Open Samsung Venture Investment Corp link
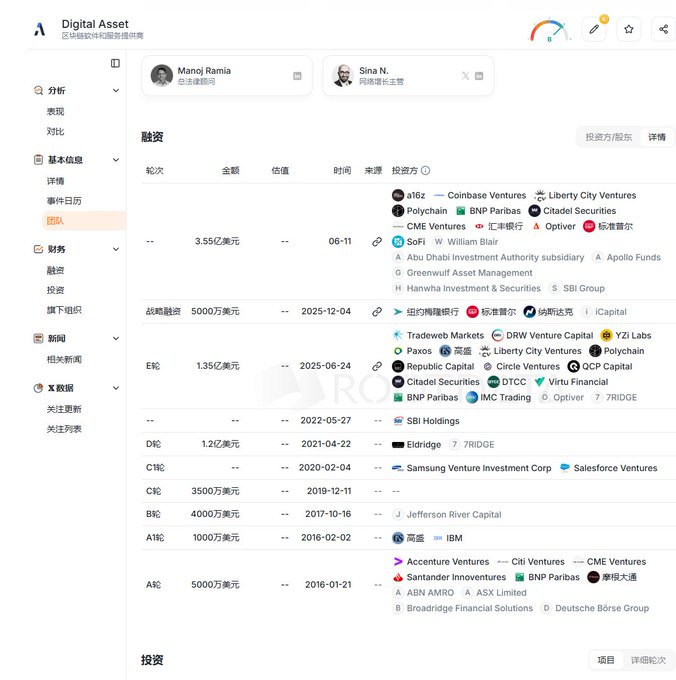Image resolution: width=676 pixels, height=680 pixels. tap(471, 468)
